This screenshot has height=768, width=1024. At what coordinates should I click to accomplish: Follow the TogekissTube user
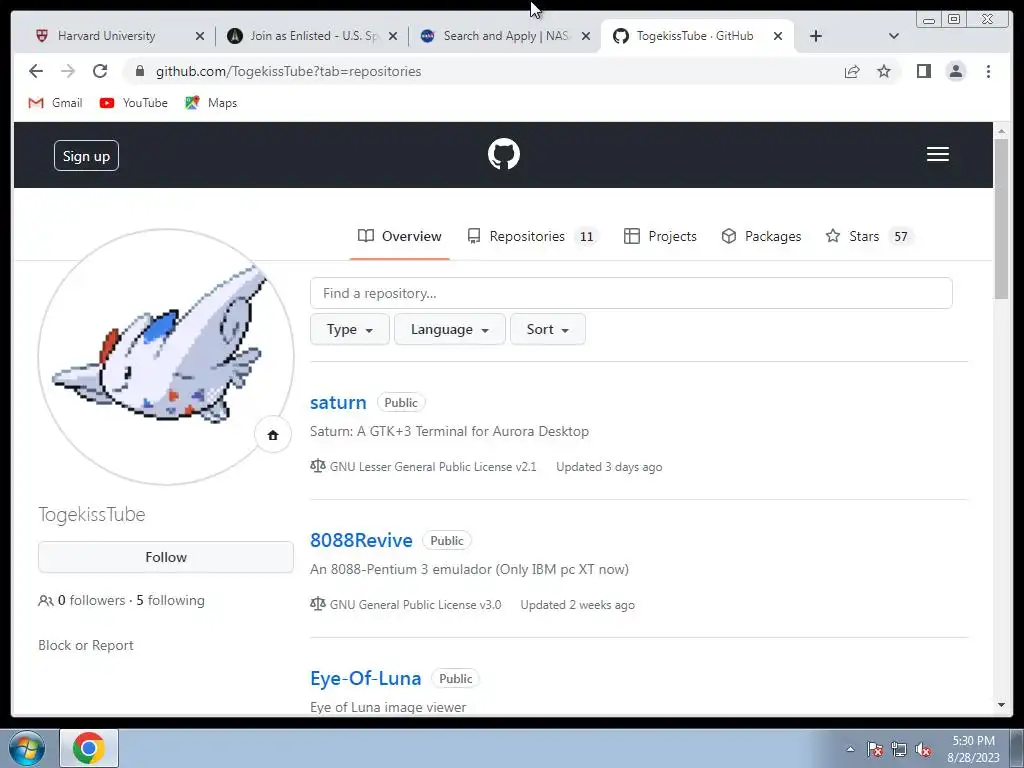point(166,557)
